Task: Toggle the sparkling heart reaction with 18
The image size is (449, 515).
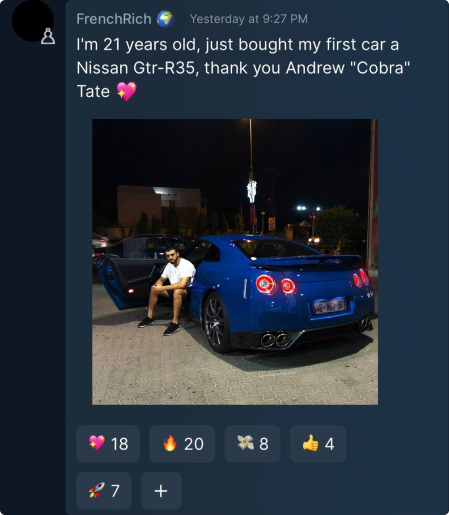Action: coord(108,444)
